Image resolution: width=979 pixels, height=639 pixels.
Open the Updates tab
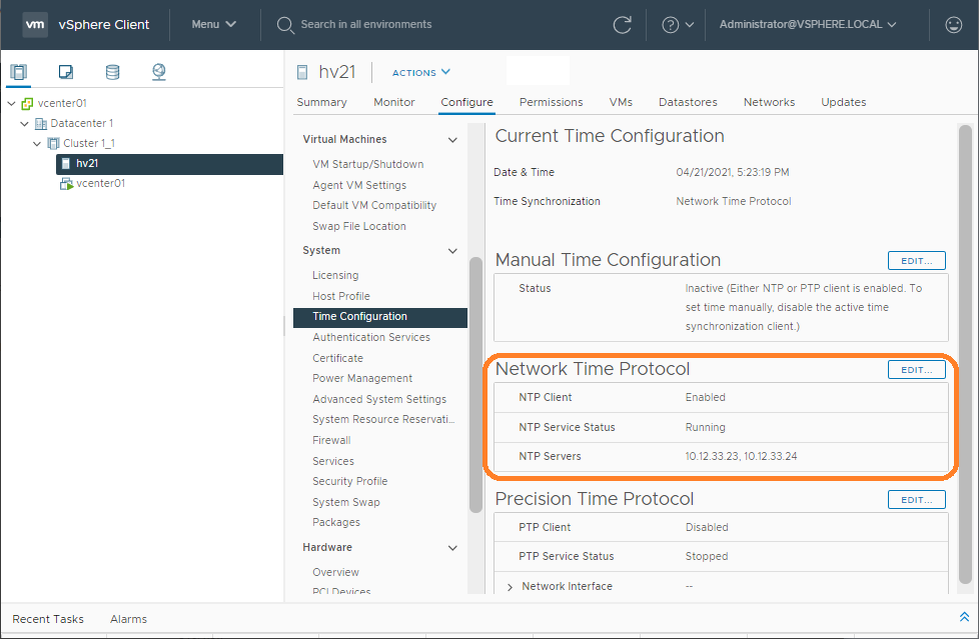coord(844,102)
